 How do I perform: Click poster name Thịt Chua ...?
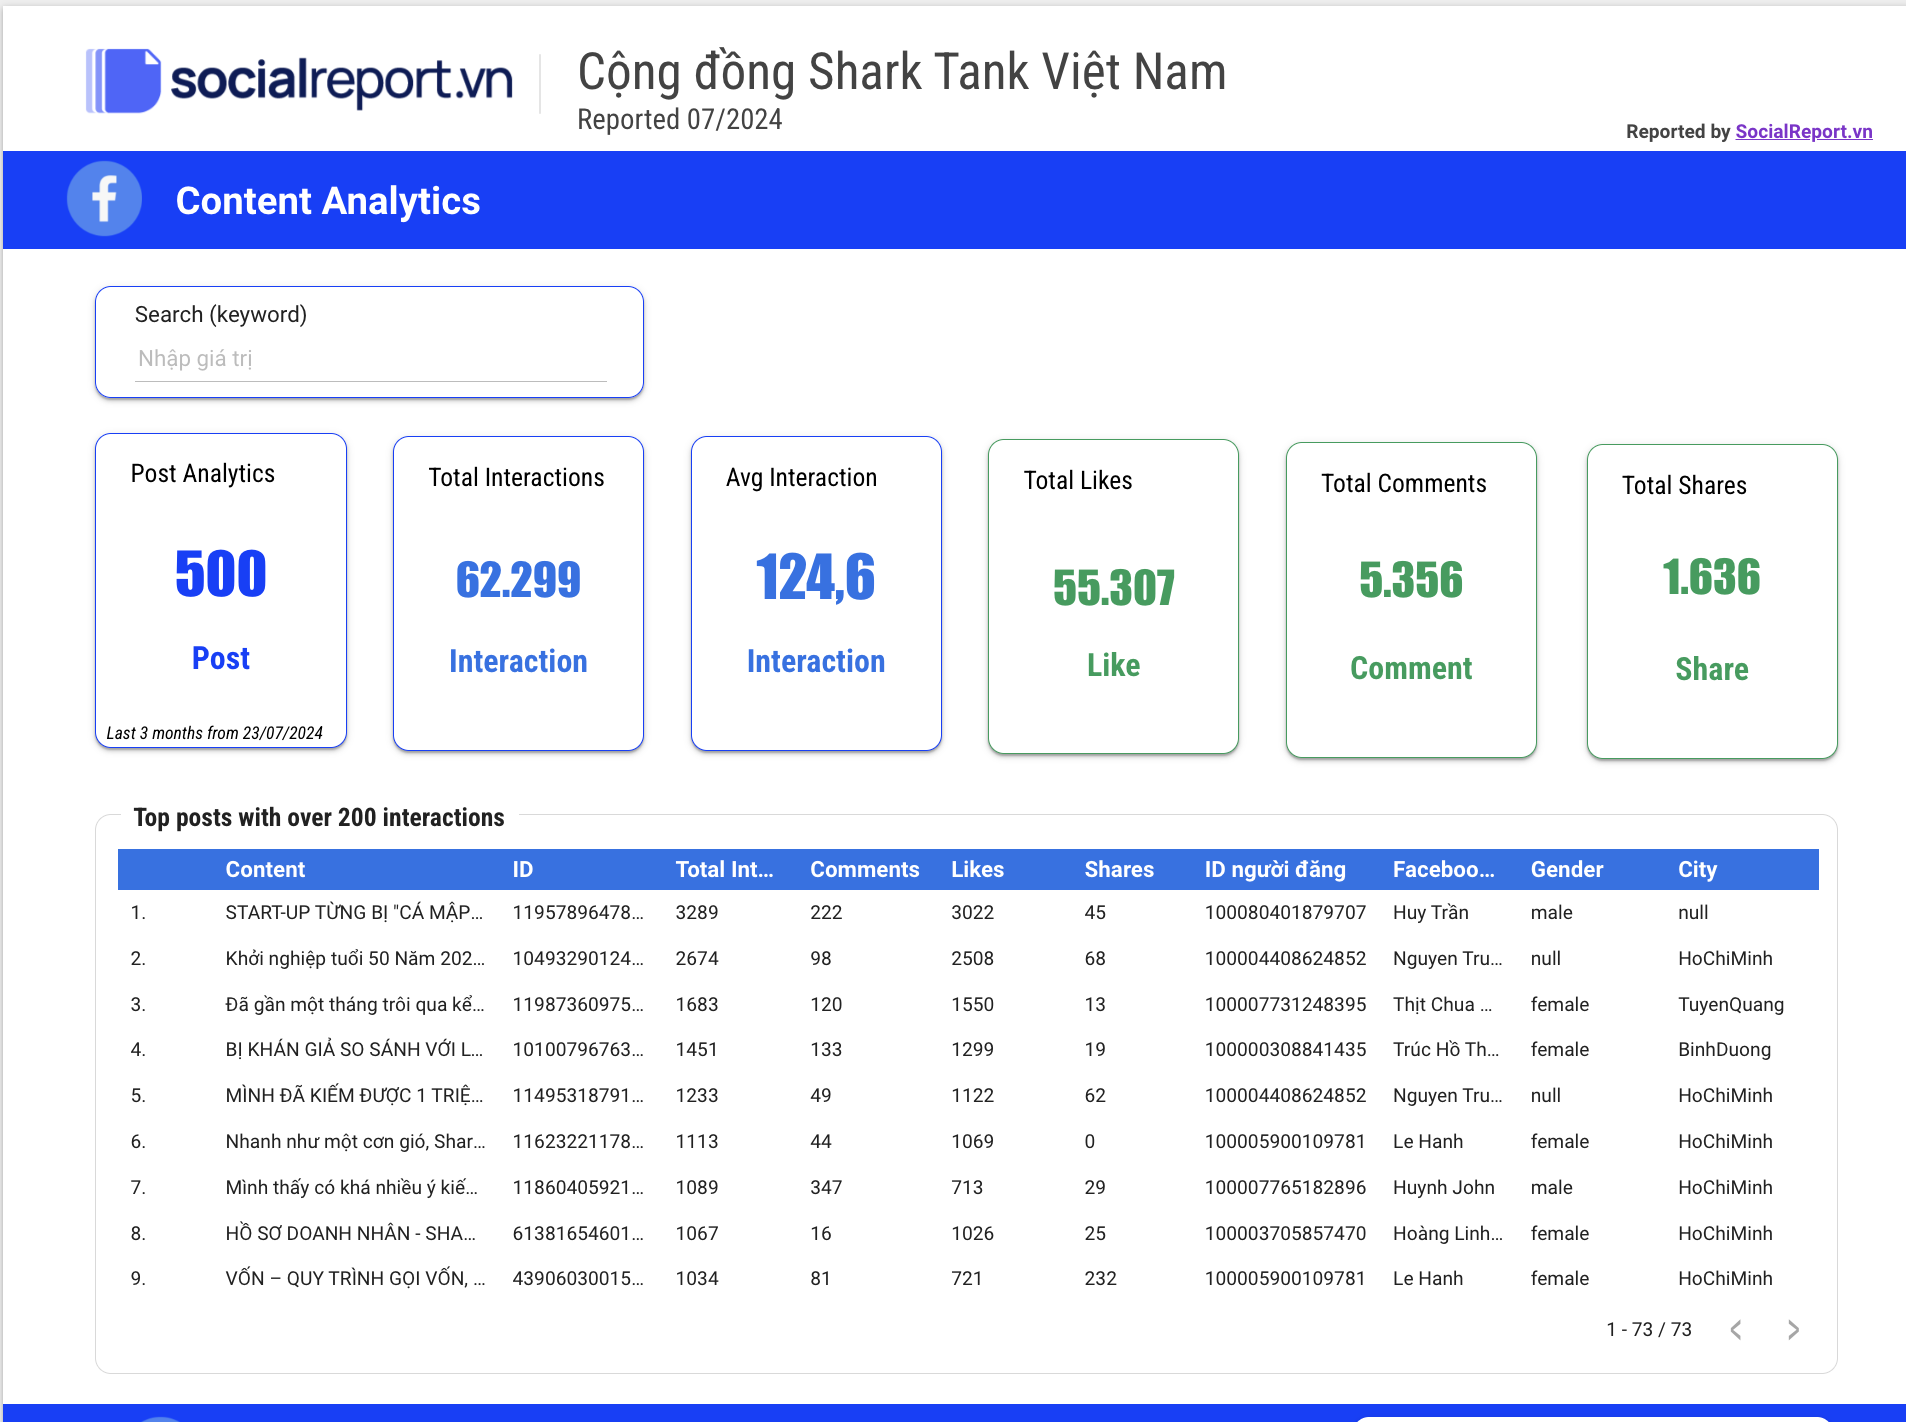click(x=1442, y=1004)
